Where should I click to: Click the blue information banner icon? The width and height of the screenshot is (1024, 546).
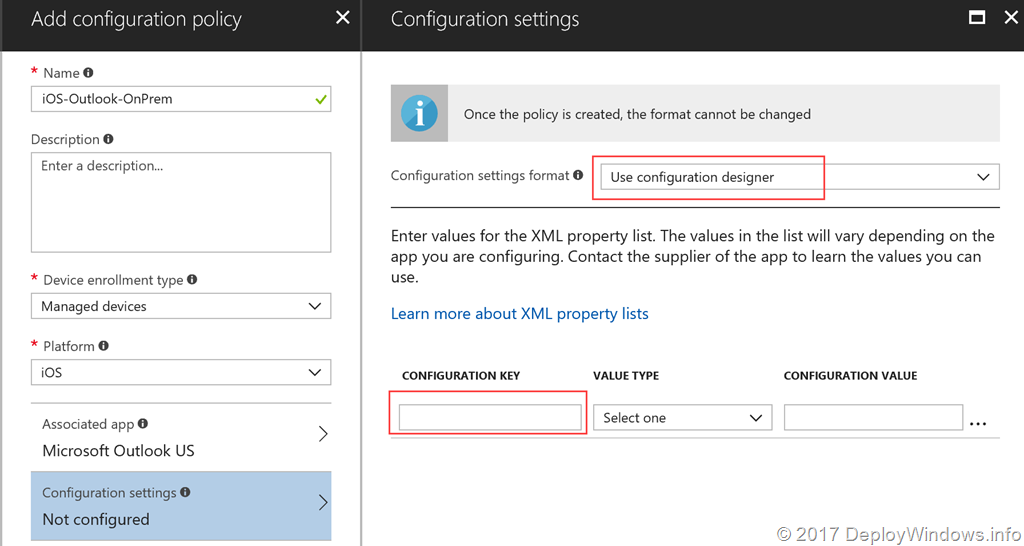(x=419, y=114)
